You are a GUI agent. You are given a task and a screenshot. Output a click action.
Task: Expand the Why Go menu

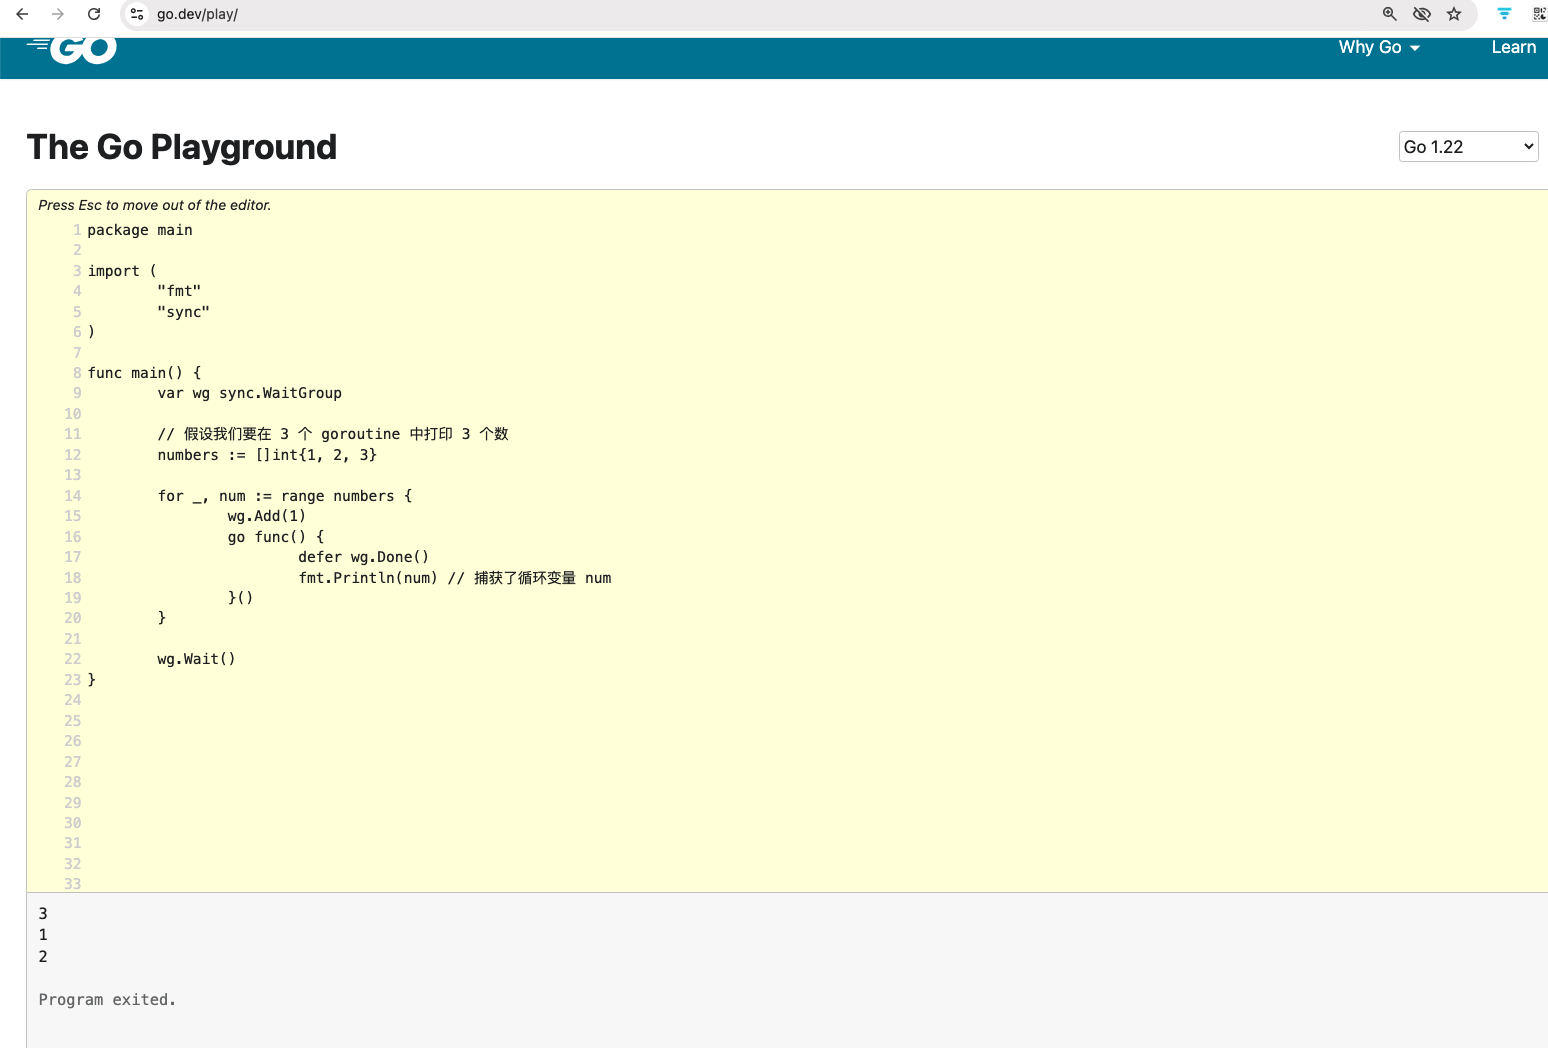(x=1370, y=47)
